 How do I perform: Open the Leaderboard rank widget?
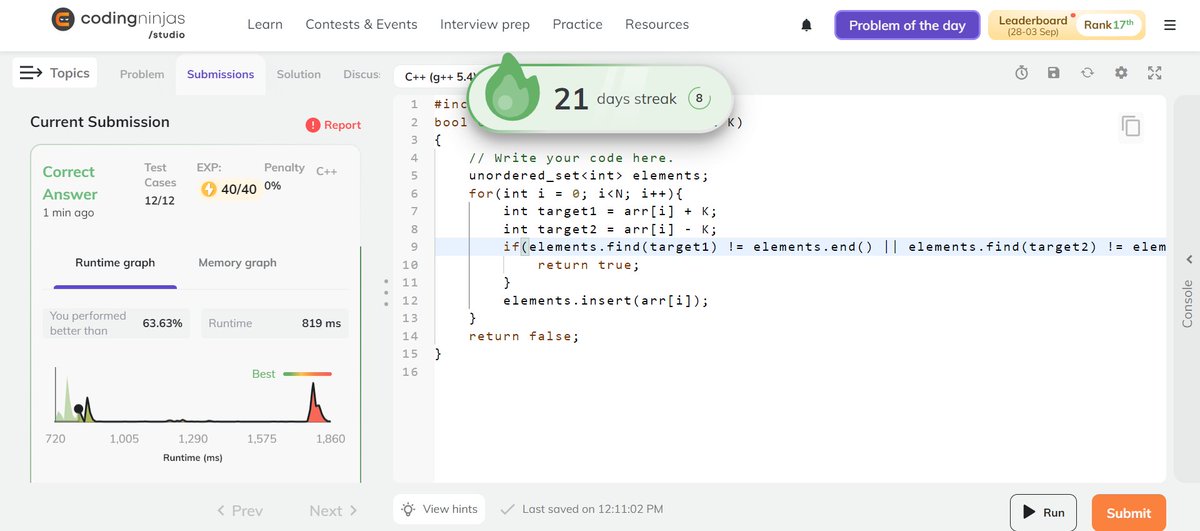[1066, 25]
